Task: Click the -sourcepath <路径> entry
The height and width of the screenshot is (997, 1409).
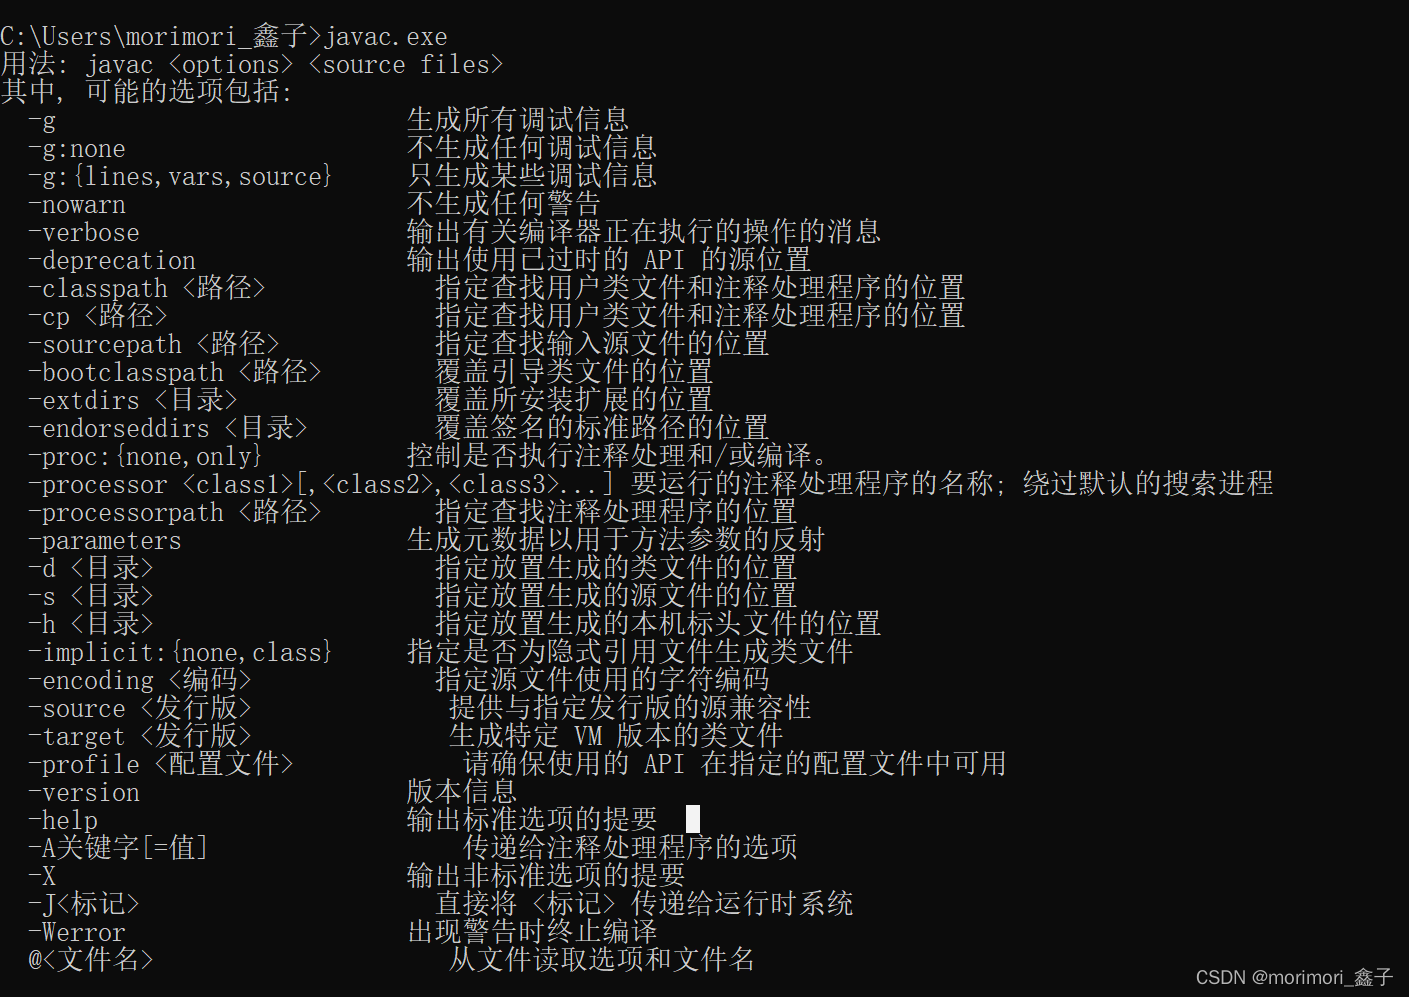Action: point(154,345)
